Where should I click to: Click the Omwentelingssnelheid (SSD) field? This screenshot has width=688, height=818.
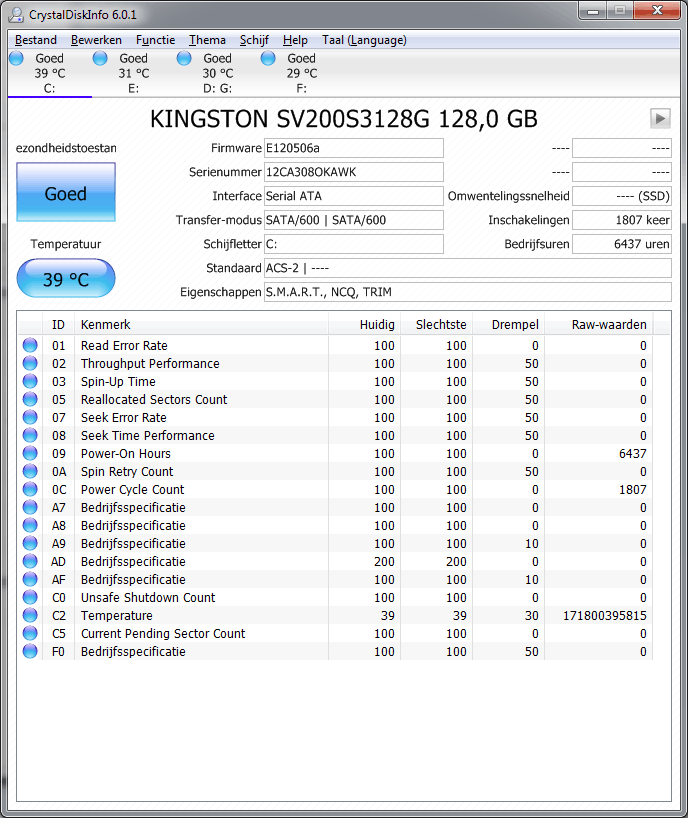point(622,196)
